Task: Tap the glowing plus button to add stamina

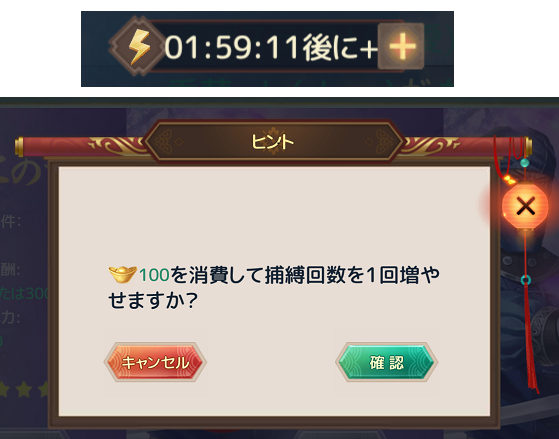Action: click(x=402, y=47)
